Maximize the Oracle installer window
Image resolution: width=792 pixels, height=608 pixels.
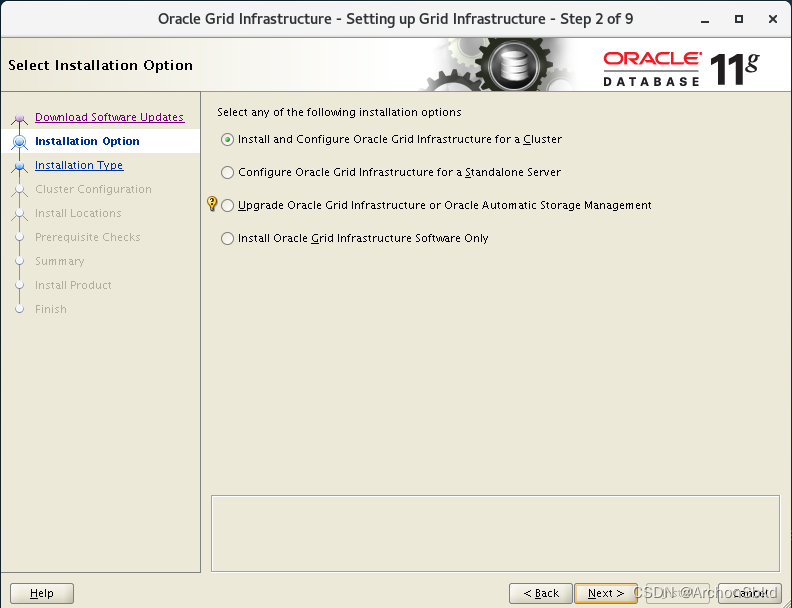click(738, 19)
